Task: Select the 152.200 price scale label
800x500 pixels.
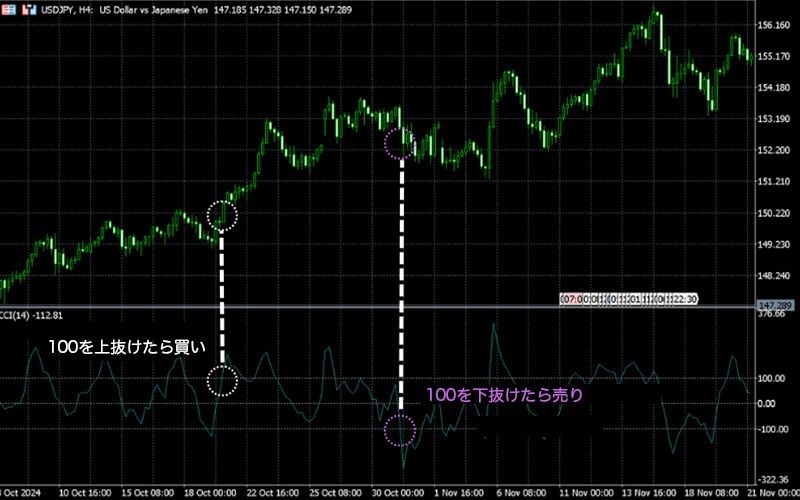Action: point(774,151)
